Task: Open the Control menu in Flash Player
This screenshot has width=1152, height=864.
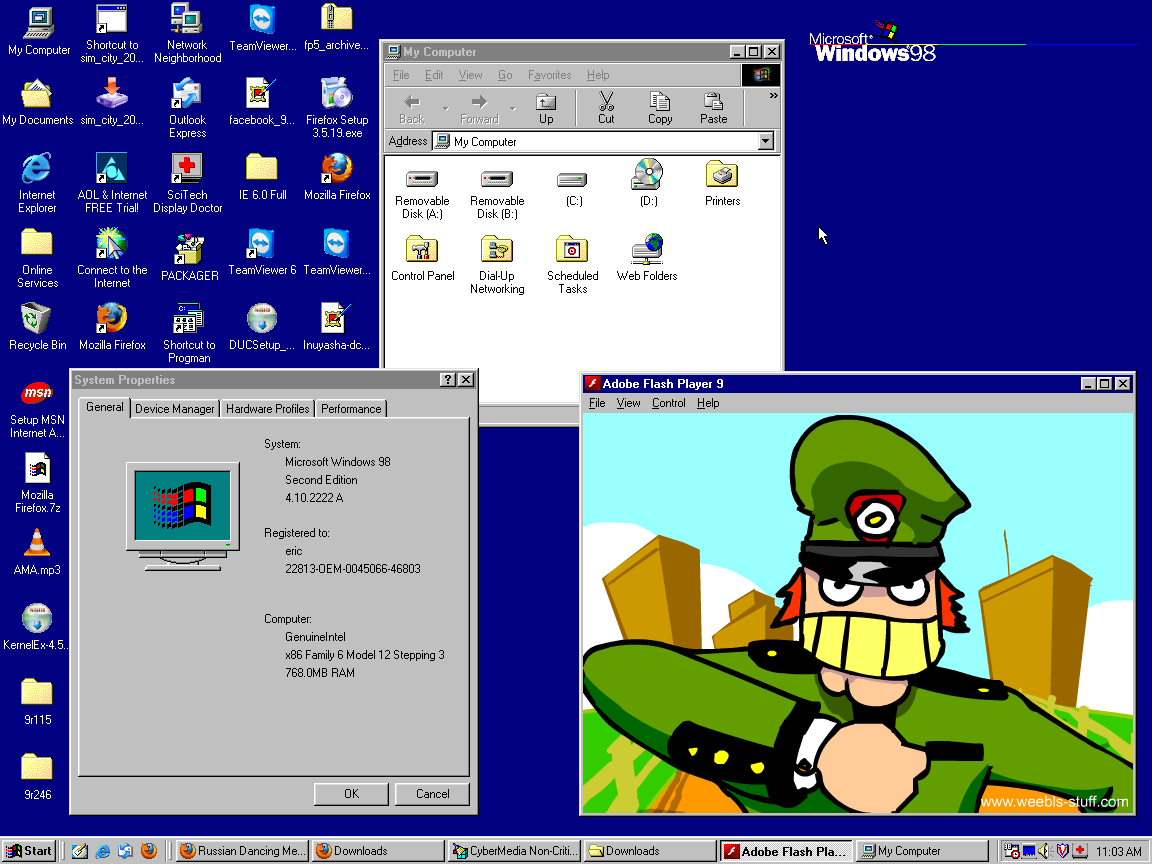Action: (669, 403)
